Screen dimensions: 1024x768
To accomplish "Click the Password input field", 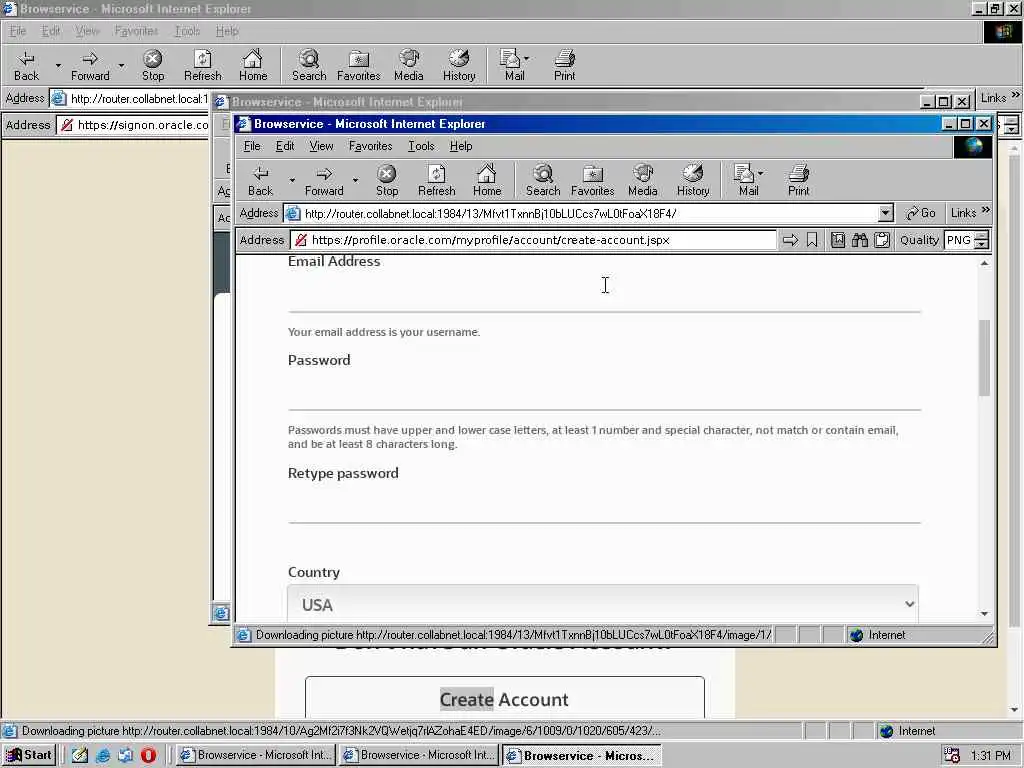I will pos(604,391).
